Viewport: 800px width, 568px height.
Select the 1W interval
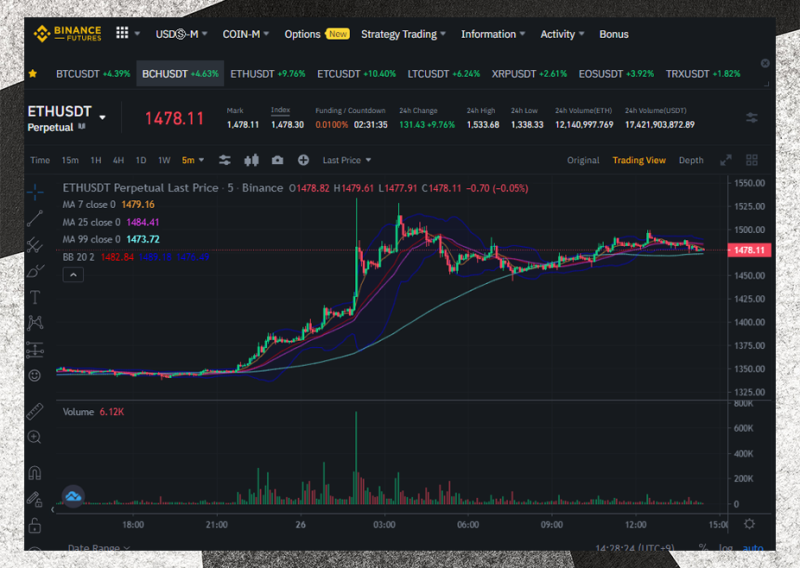pos(164,160)
